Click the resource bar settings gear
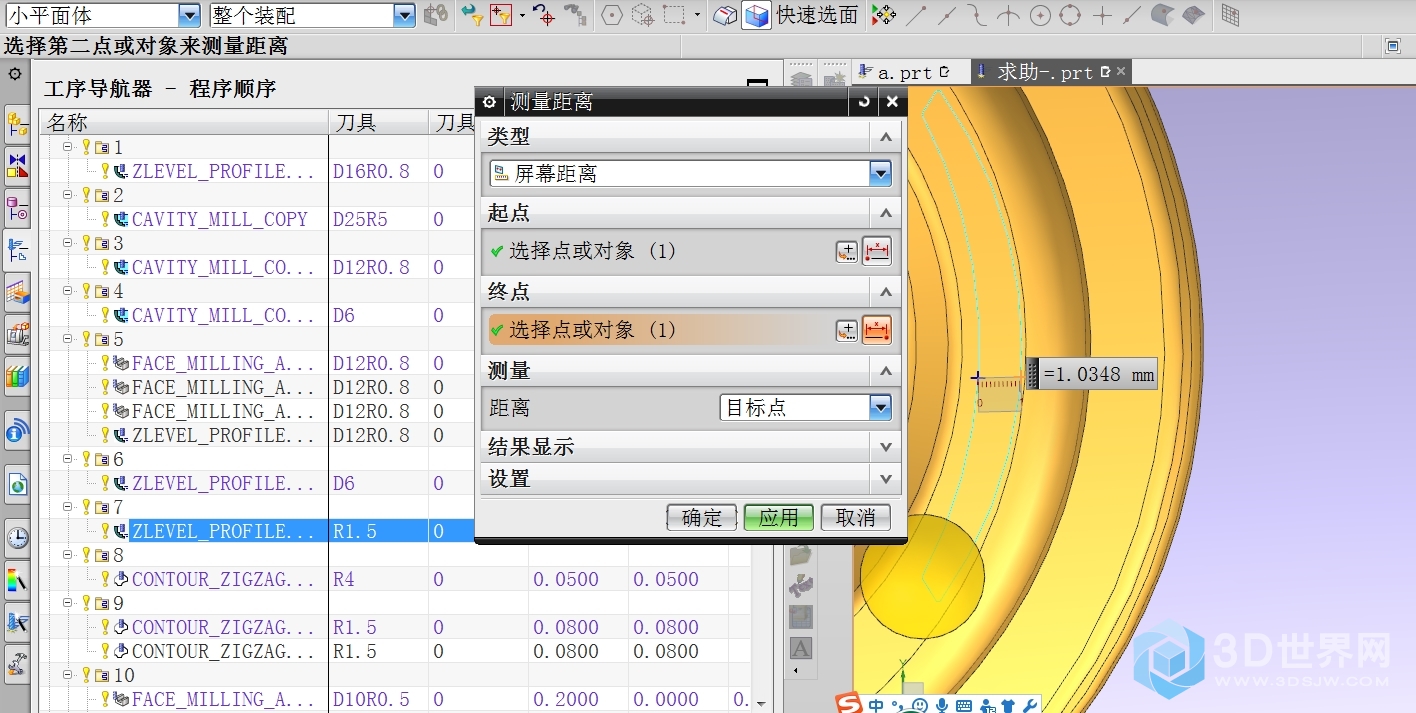 pyautogui.click(x=14, y=74)
